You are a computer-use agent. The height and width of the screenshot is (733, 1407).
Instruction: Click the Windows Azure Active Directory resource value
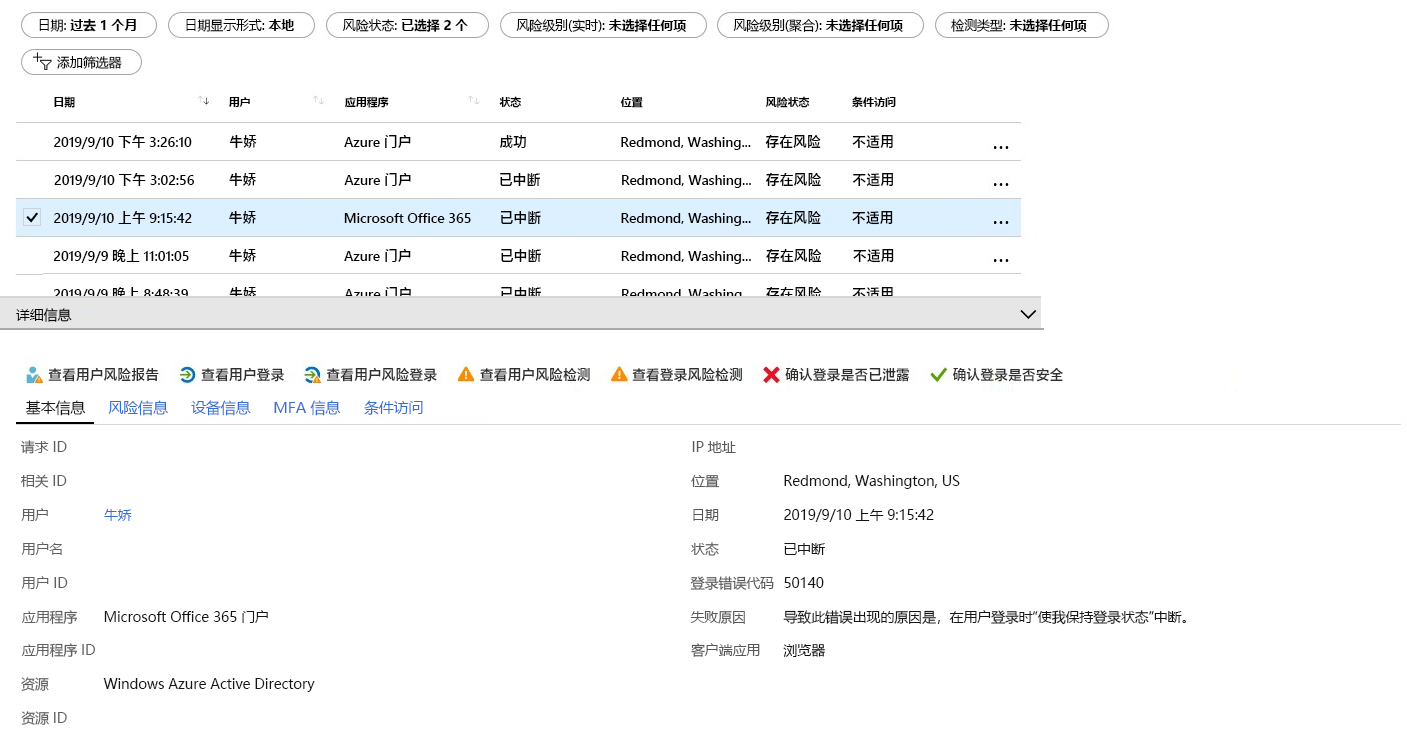click(x=209, y=684)
